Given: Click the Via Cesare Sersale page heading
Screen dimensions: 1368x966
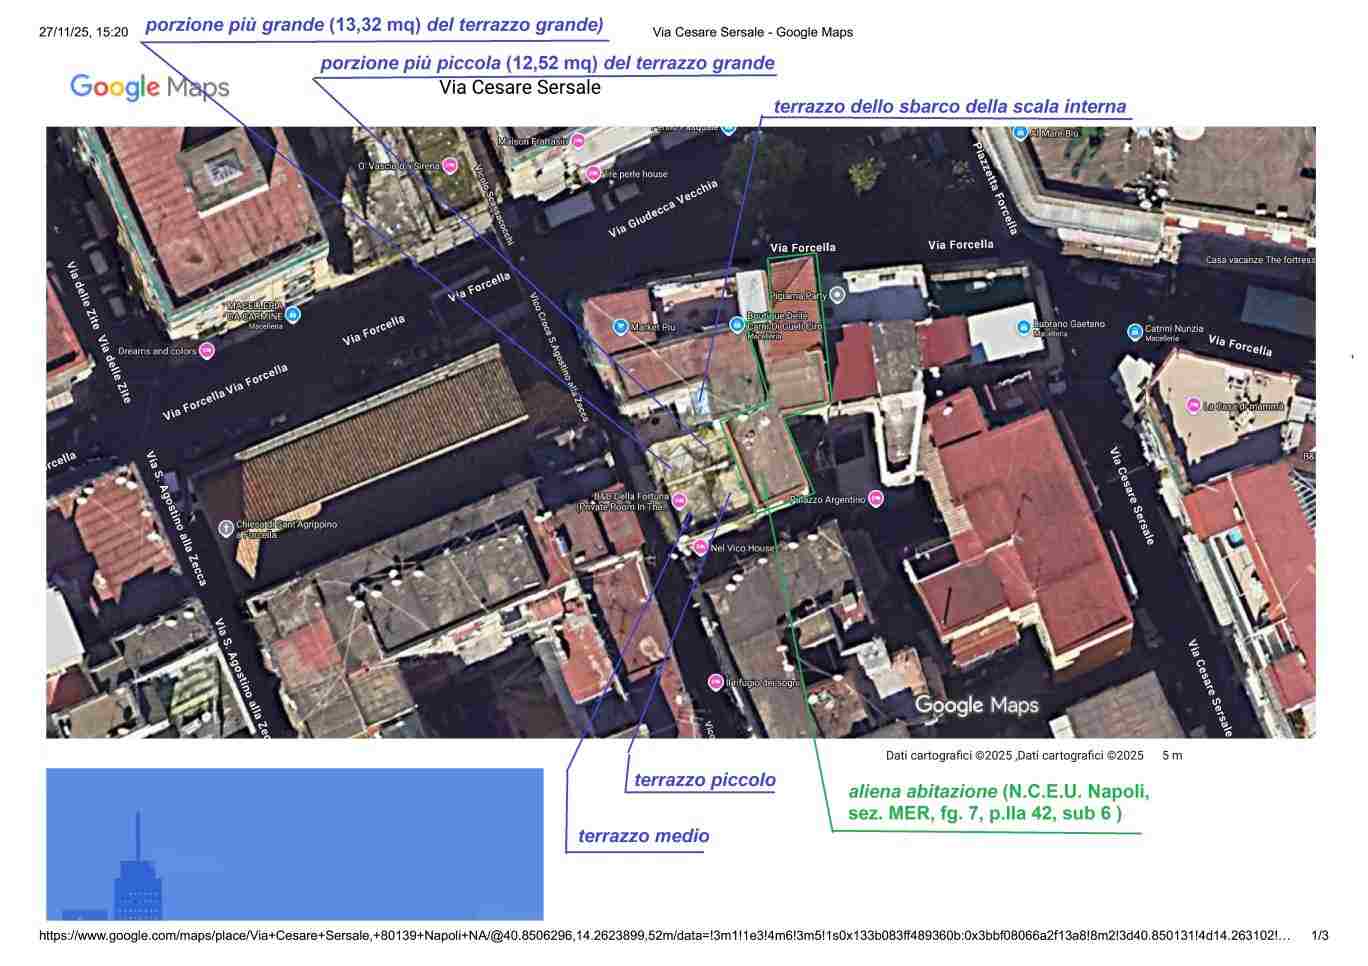Looking at the screenshot, I should 520,87.
